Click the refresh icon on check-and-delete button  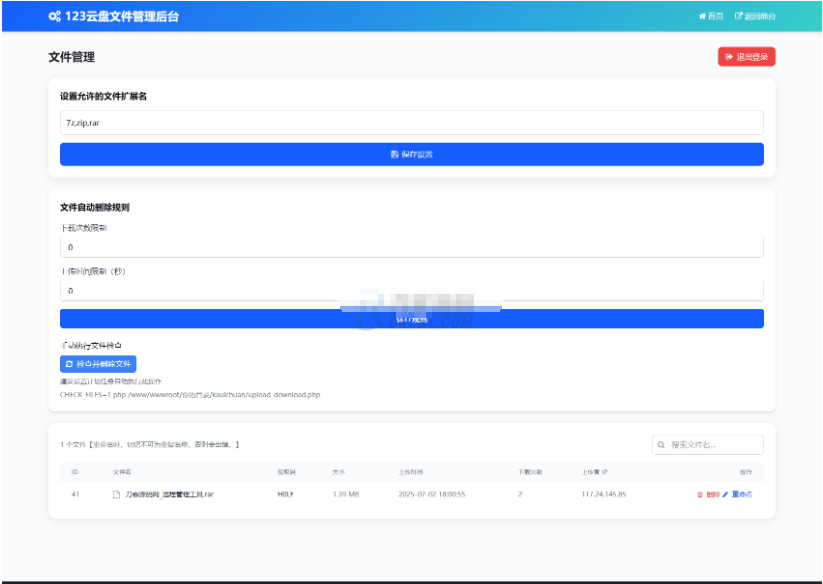tap(69, 364)
